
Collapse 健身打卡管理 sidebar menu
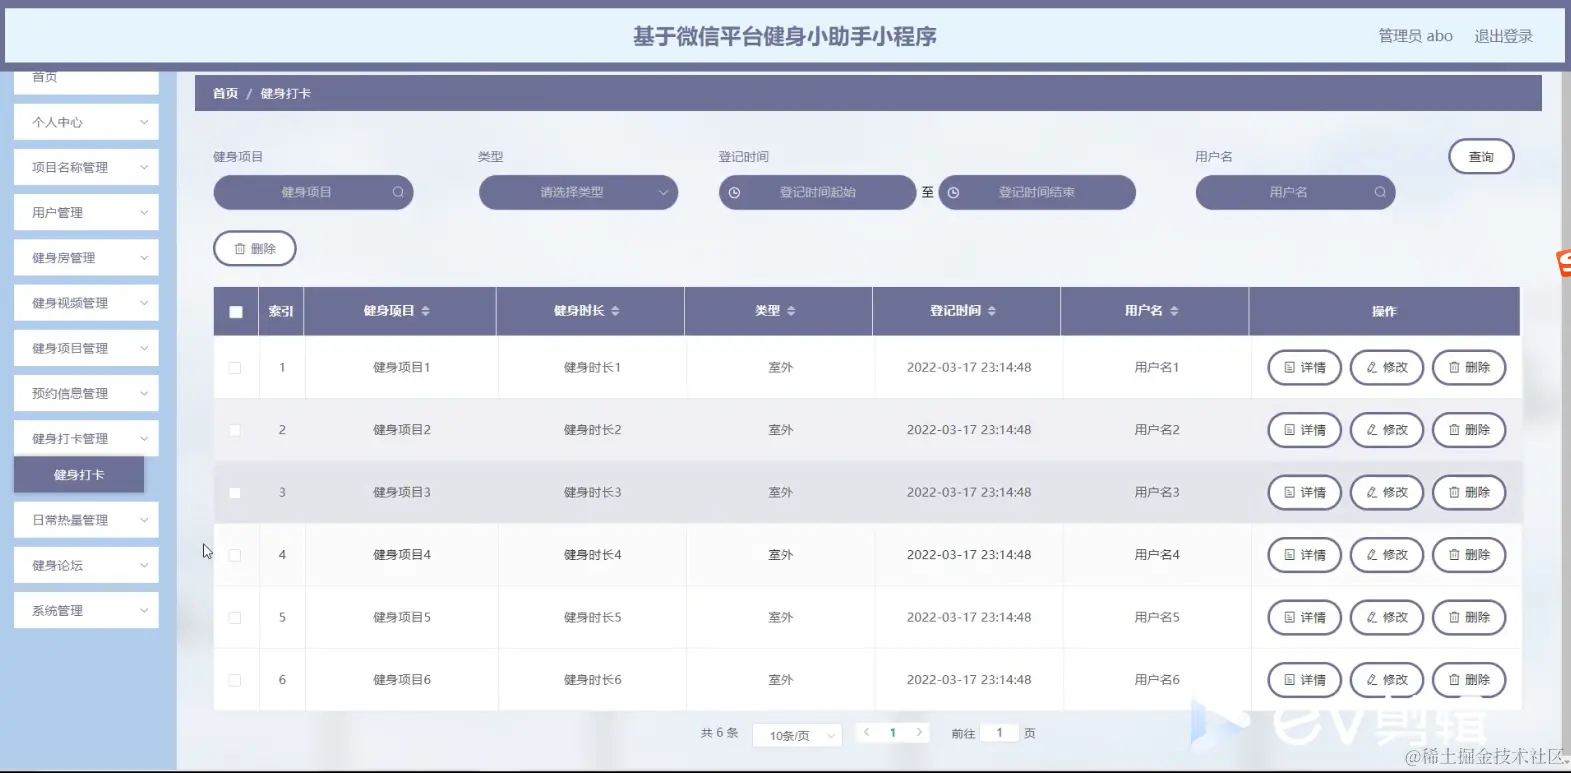coord(86,438)
